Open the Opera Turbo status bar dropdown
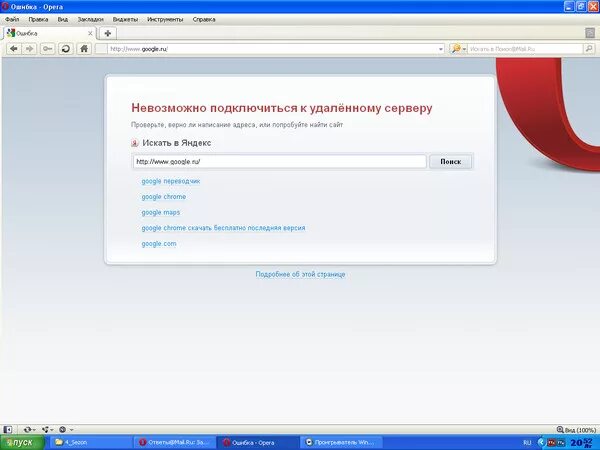The image size is (600, 450). pos(65,430)
